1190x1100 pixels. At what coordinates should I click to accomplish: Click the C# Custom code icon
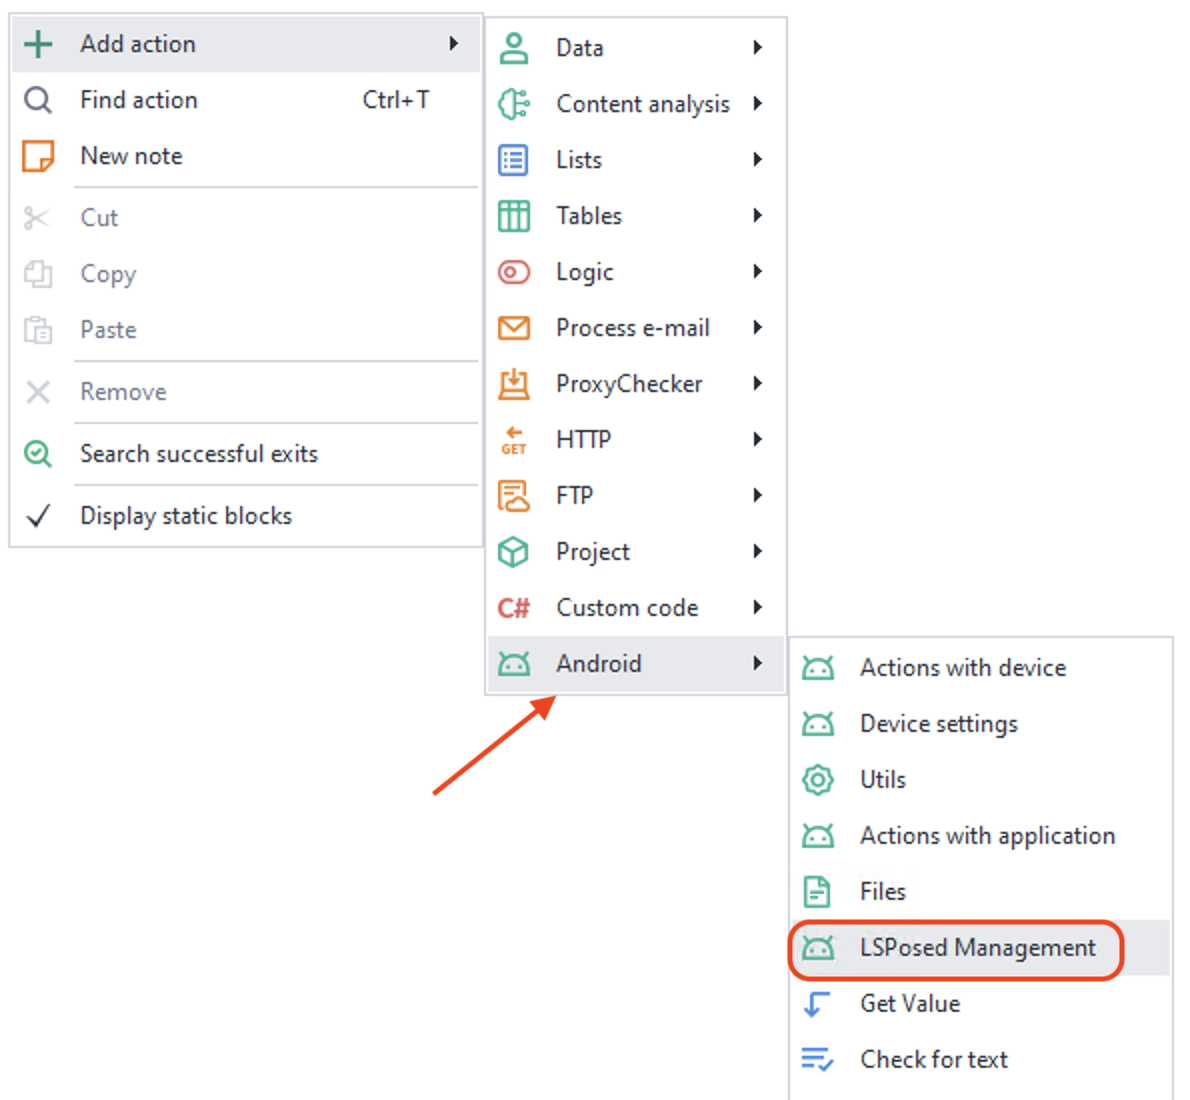pyautogui.click(x=514, y=608)
